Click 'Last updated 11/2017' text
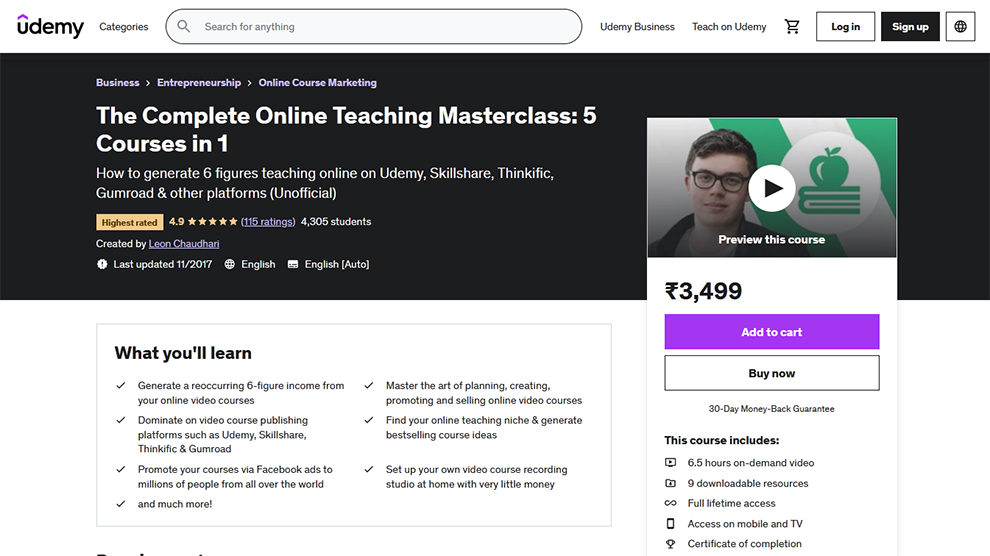The image size is (990, 556). pyautogui.click(x=163, y=264)
